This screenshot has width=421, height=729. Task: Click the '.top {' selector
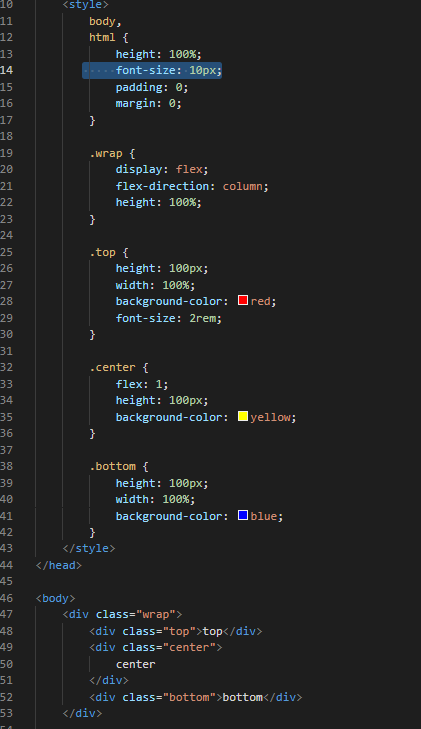[109, 252]
